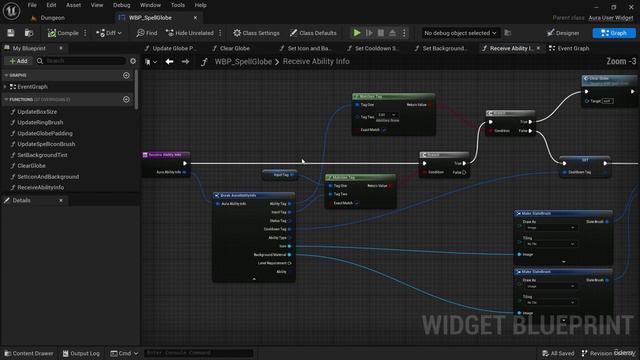Collapse the Break AuraAbilityInfo node pins

tap(254, 279)
